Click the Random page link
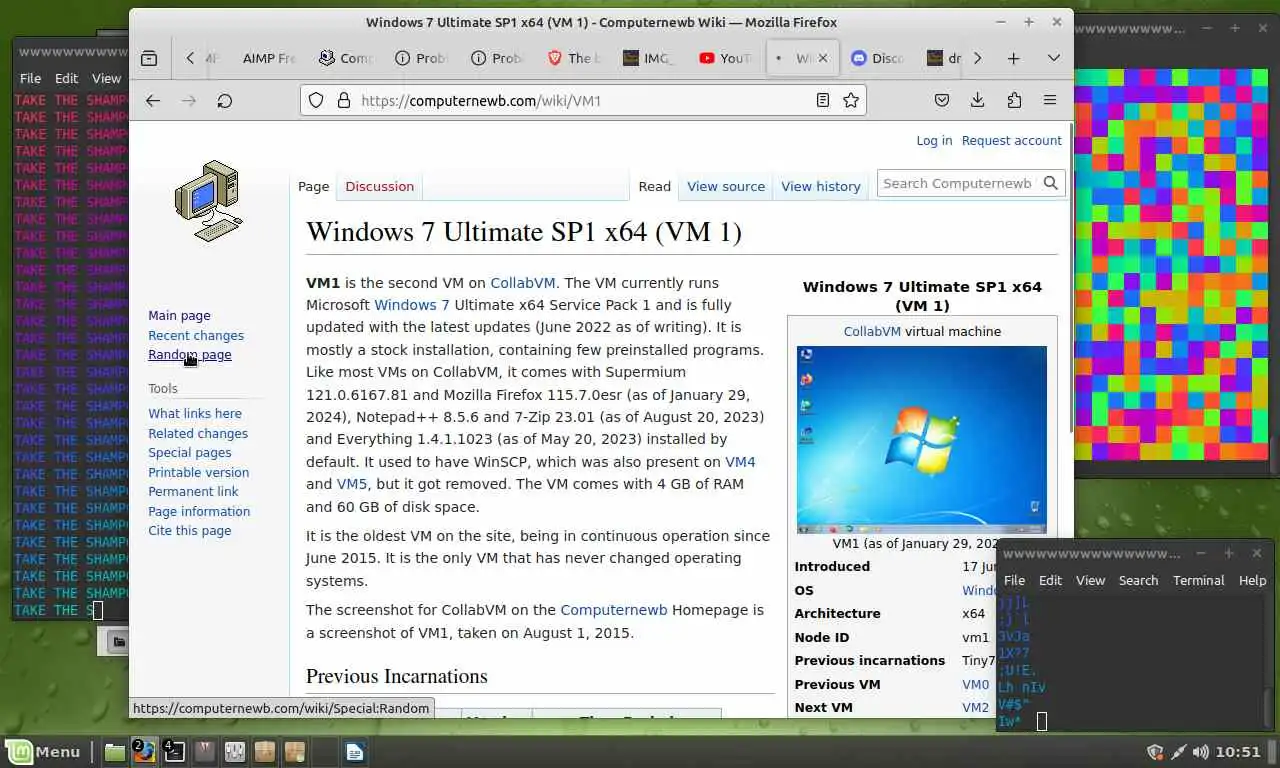 (x=190, y=354)
